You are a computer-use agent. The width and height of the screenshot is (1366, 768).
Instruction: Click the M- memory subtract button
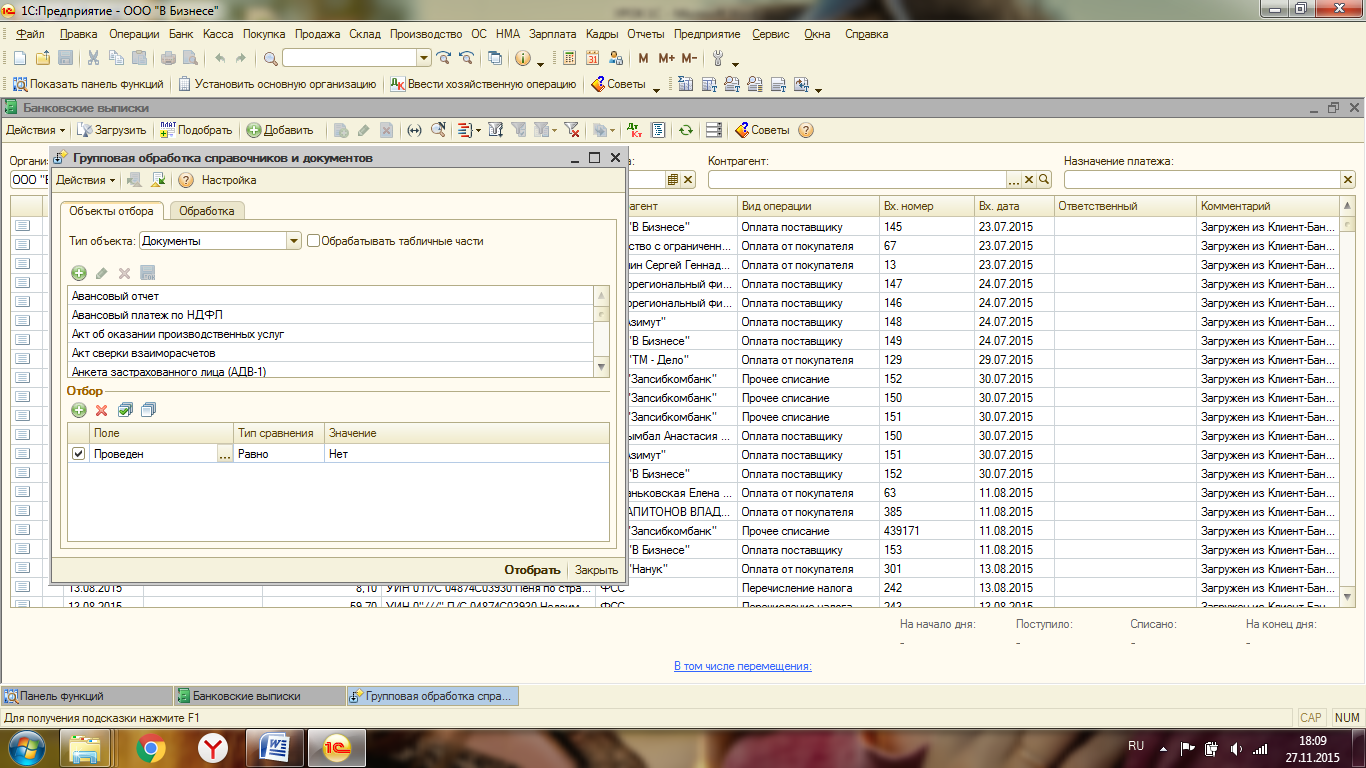(689, 58)
